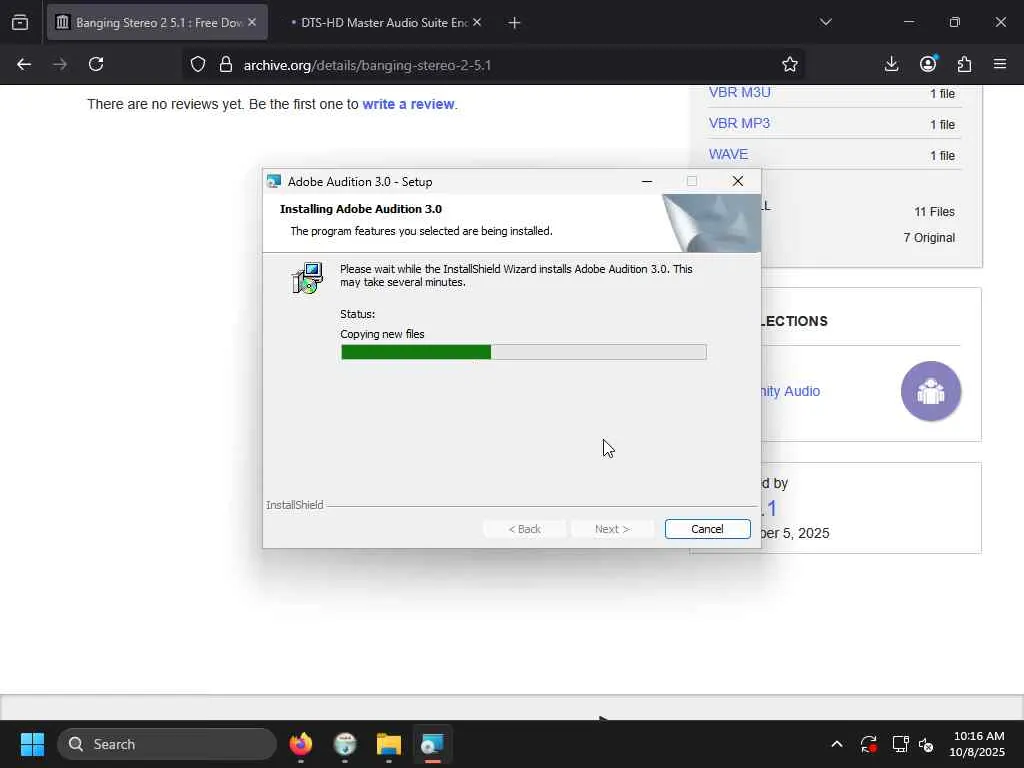
Task: Open the WAVE download link
Action: click(728, 154)
